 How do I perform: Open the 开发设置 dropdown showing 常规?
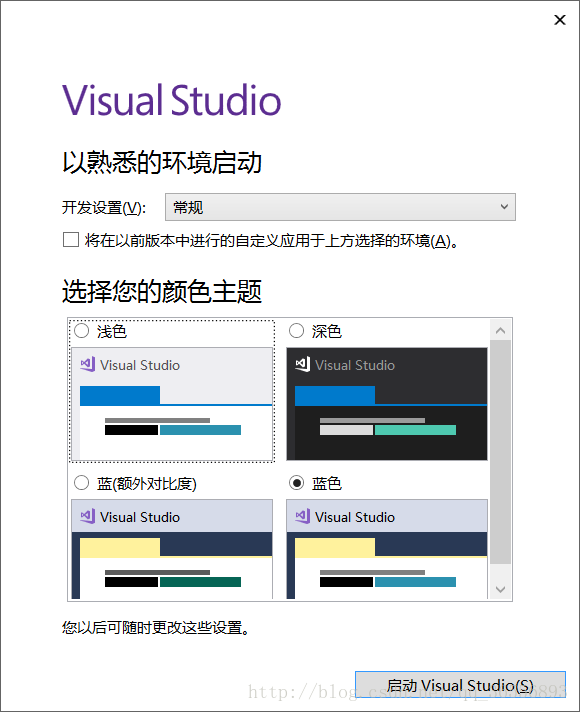pos(340,207)
